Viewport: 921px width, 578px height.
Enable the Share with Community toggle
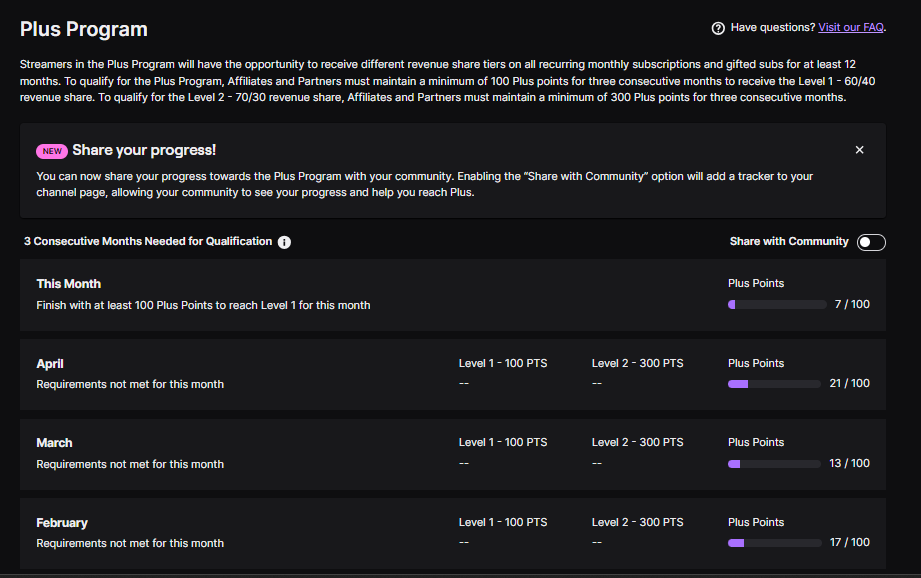pos(871,242)
